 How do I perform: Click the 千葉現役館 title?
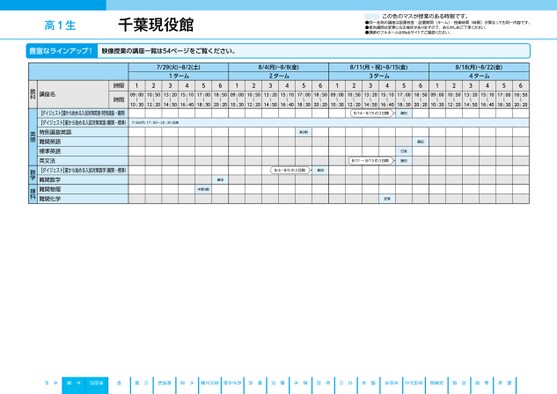[156, 25]
